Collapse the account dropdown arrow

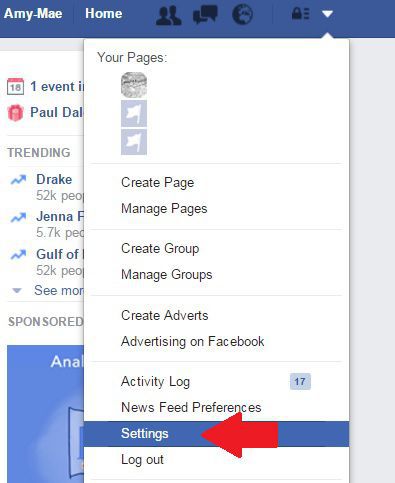pyautogui.click(x=327, y=14)
